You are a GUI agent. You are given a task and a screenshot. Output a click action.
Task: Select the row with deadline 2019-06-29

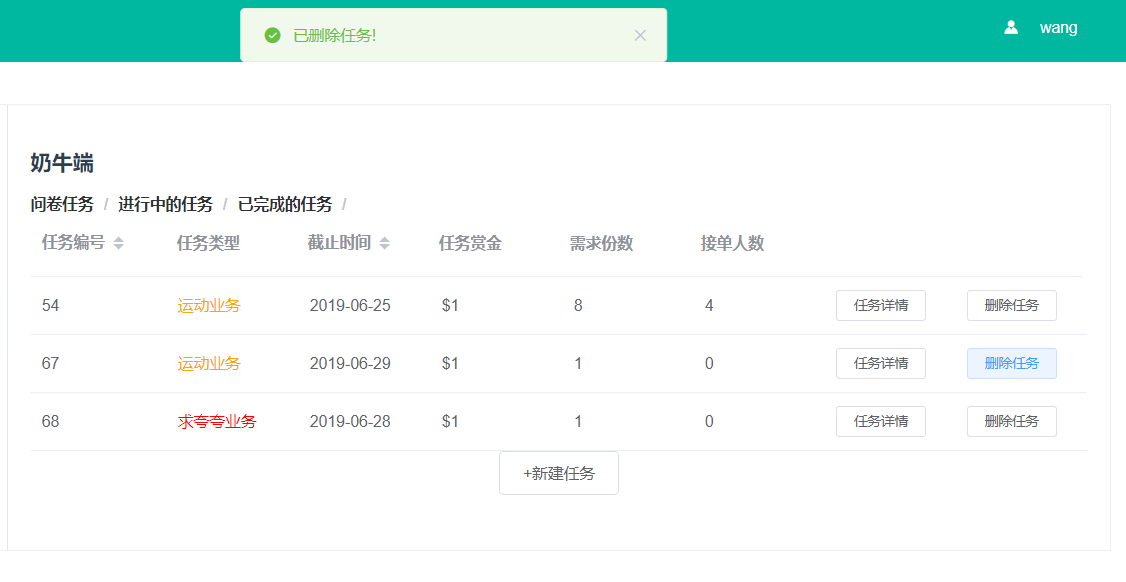coord(350,363)
